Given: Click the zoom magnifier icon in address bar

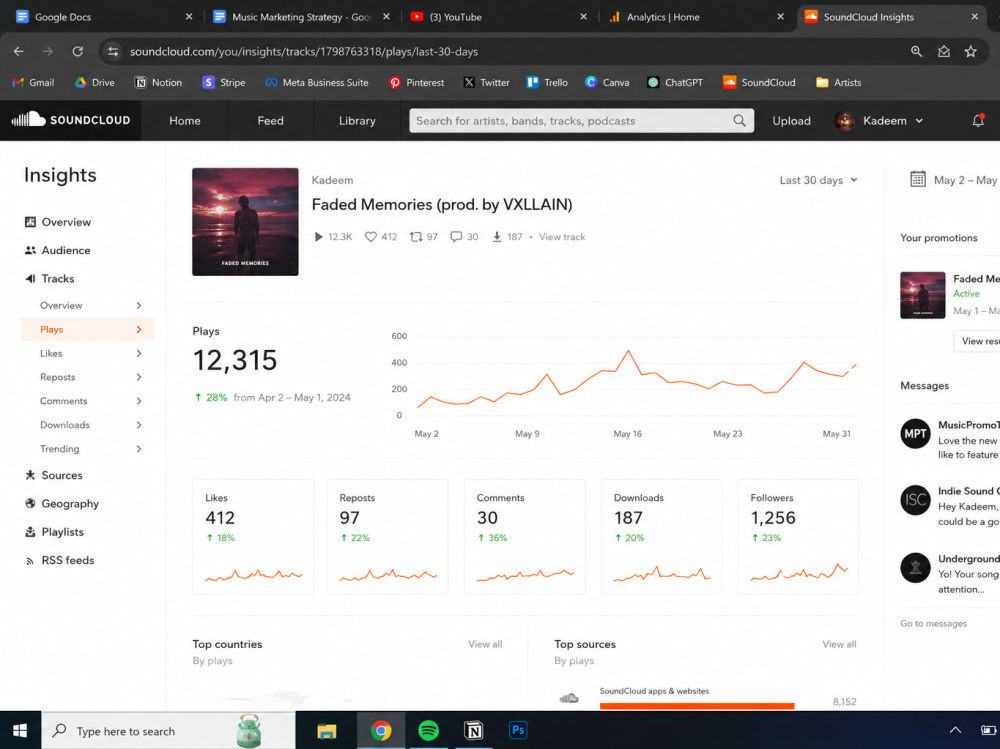Looking at the screenshot, I should click(916, 52).
